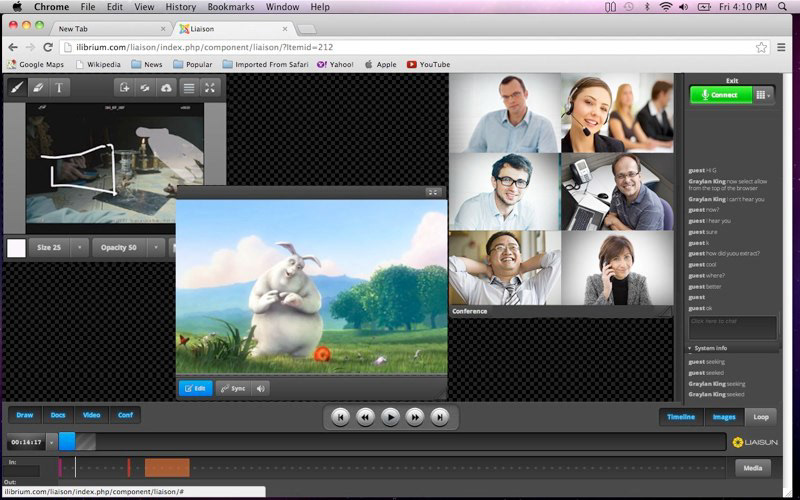Image resolution: width=800 pixels, height=500 pixels.
Task: Click the drawing canvas image
Action: pyautogui.click(x=115, y=163)
